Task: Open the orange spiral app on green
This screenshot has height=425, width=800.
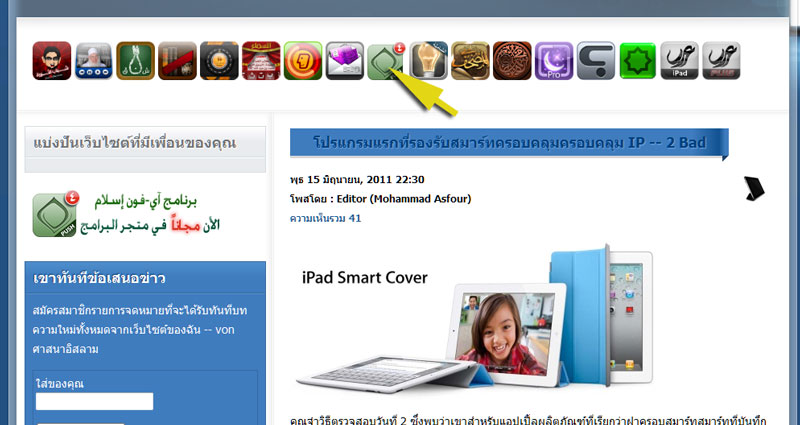Action: coord(303,61)
